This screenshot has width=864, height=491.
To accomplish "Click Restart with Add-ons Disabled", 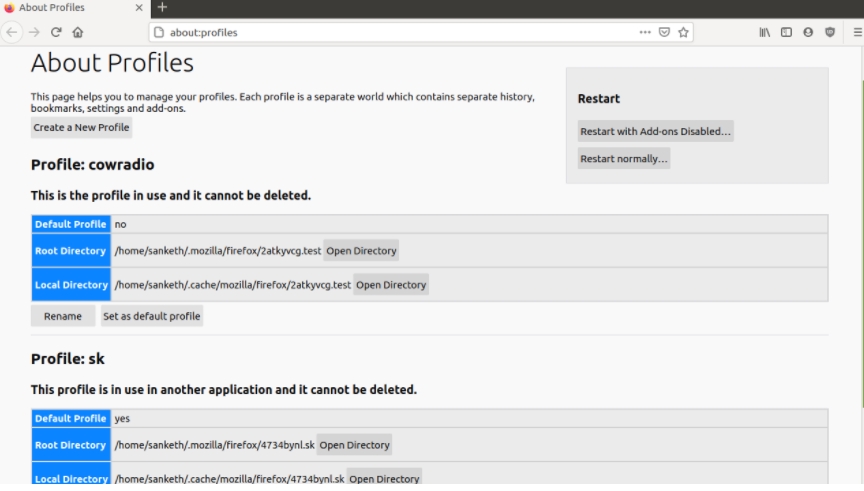I will (656, 131).
